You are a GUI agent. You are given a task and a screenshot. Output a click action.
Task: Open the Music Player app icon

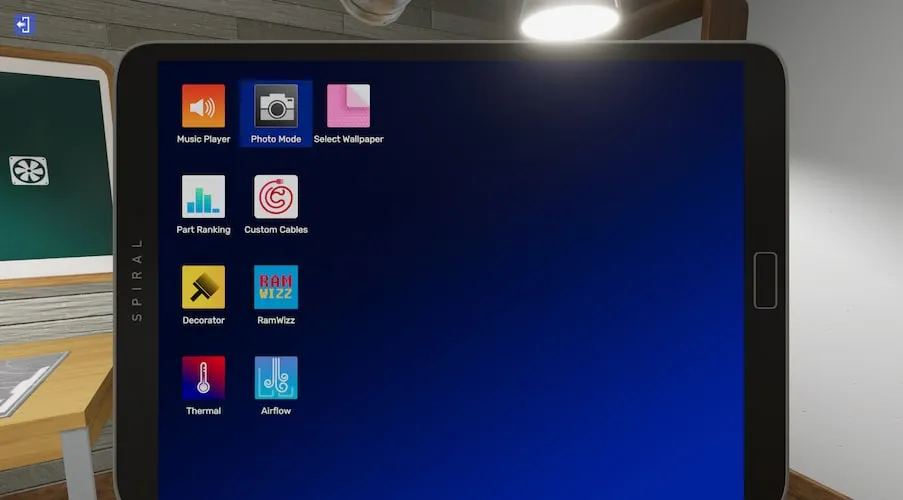click(203, 106)
